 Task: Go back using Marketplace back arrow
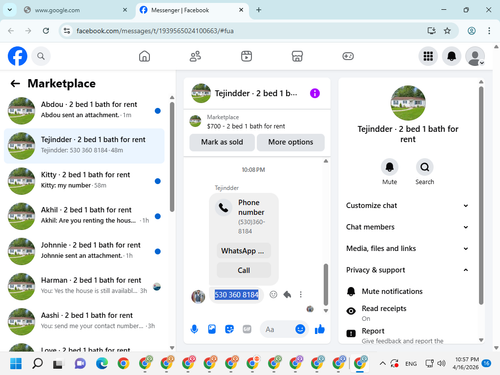coord(15,83)
